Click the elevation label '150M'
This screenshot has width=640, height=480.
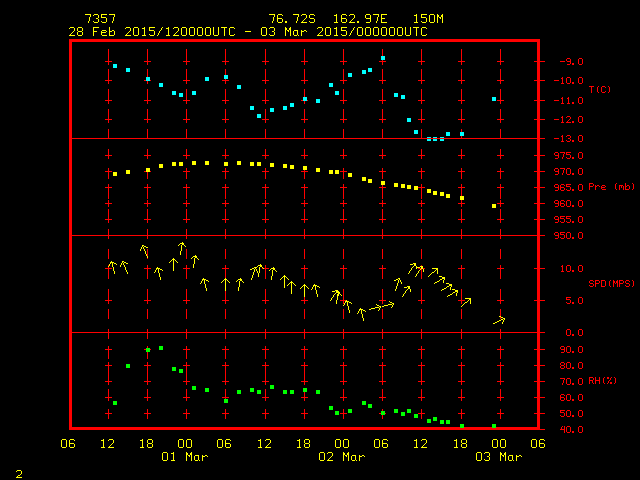[428, 19]
